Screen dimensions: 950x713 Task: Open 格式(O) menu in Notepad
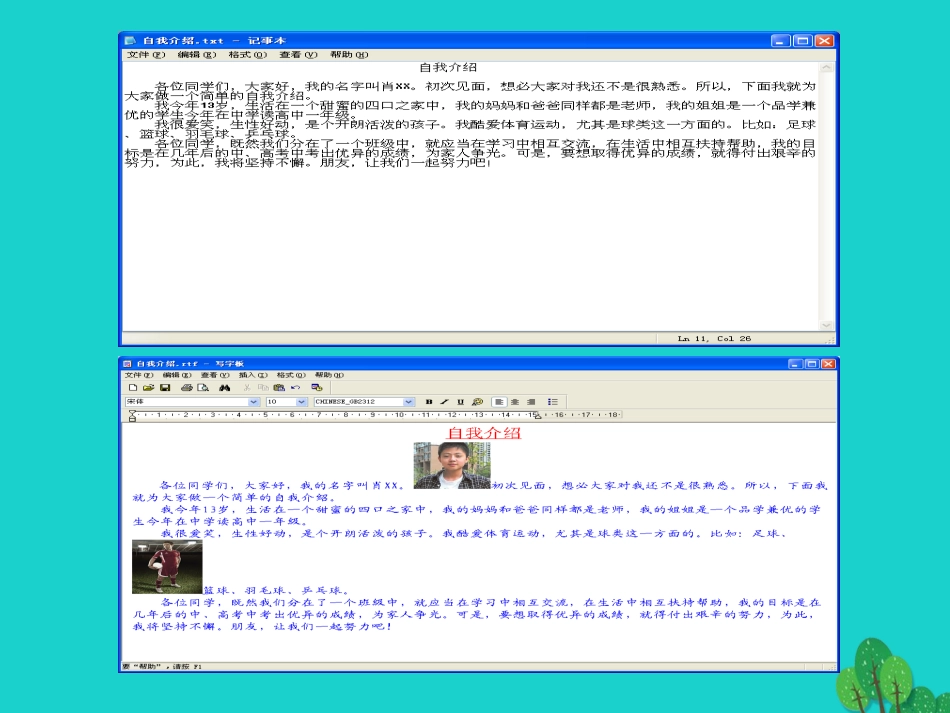pyautogui.click(x=247, y=55)
